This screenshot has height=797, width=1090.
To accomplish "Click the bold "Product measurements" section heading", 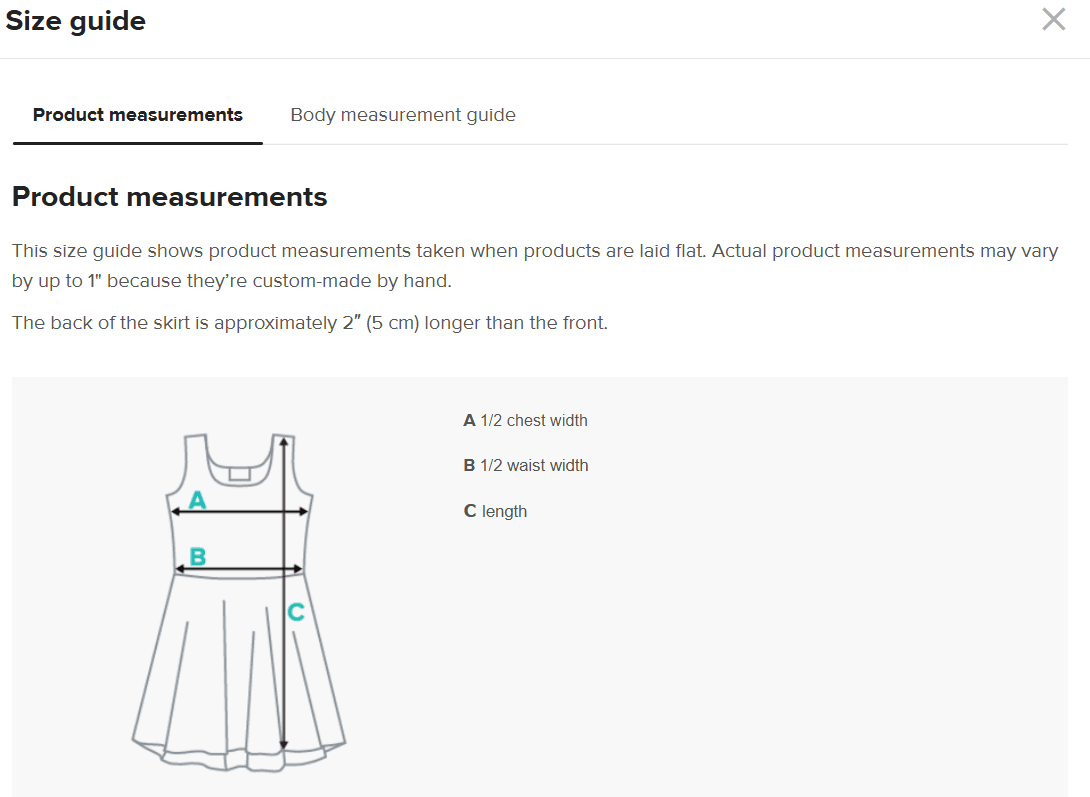I will point(169,197).
